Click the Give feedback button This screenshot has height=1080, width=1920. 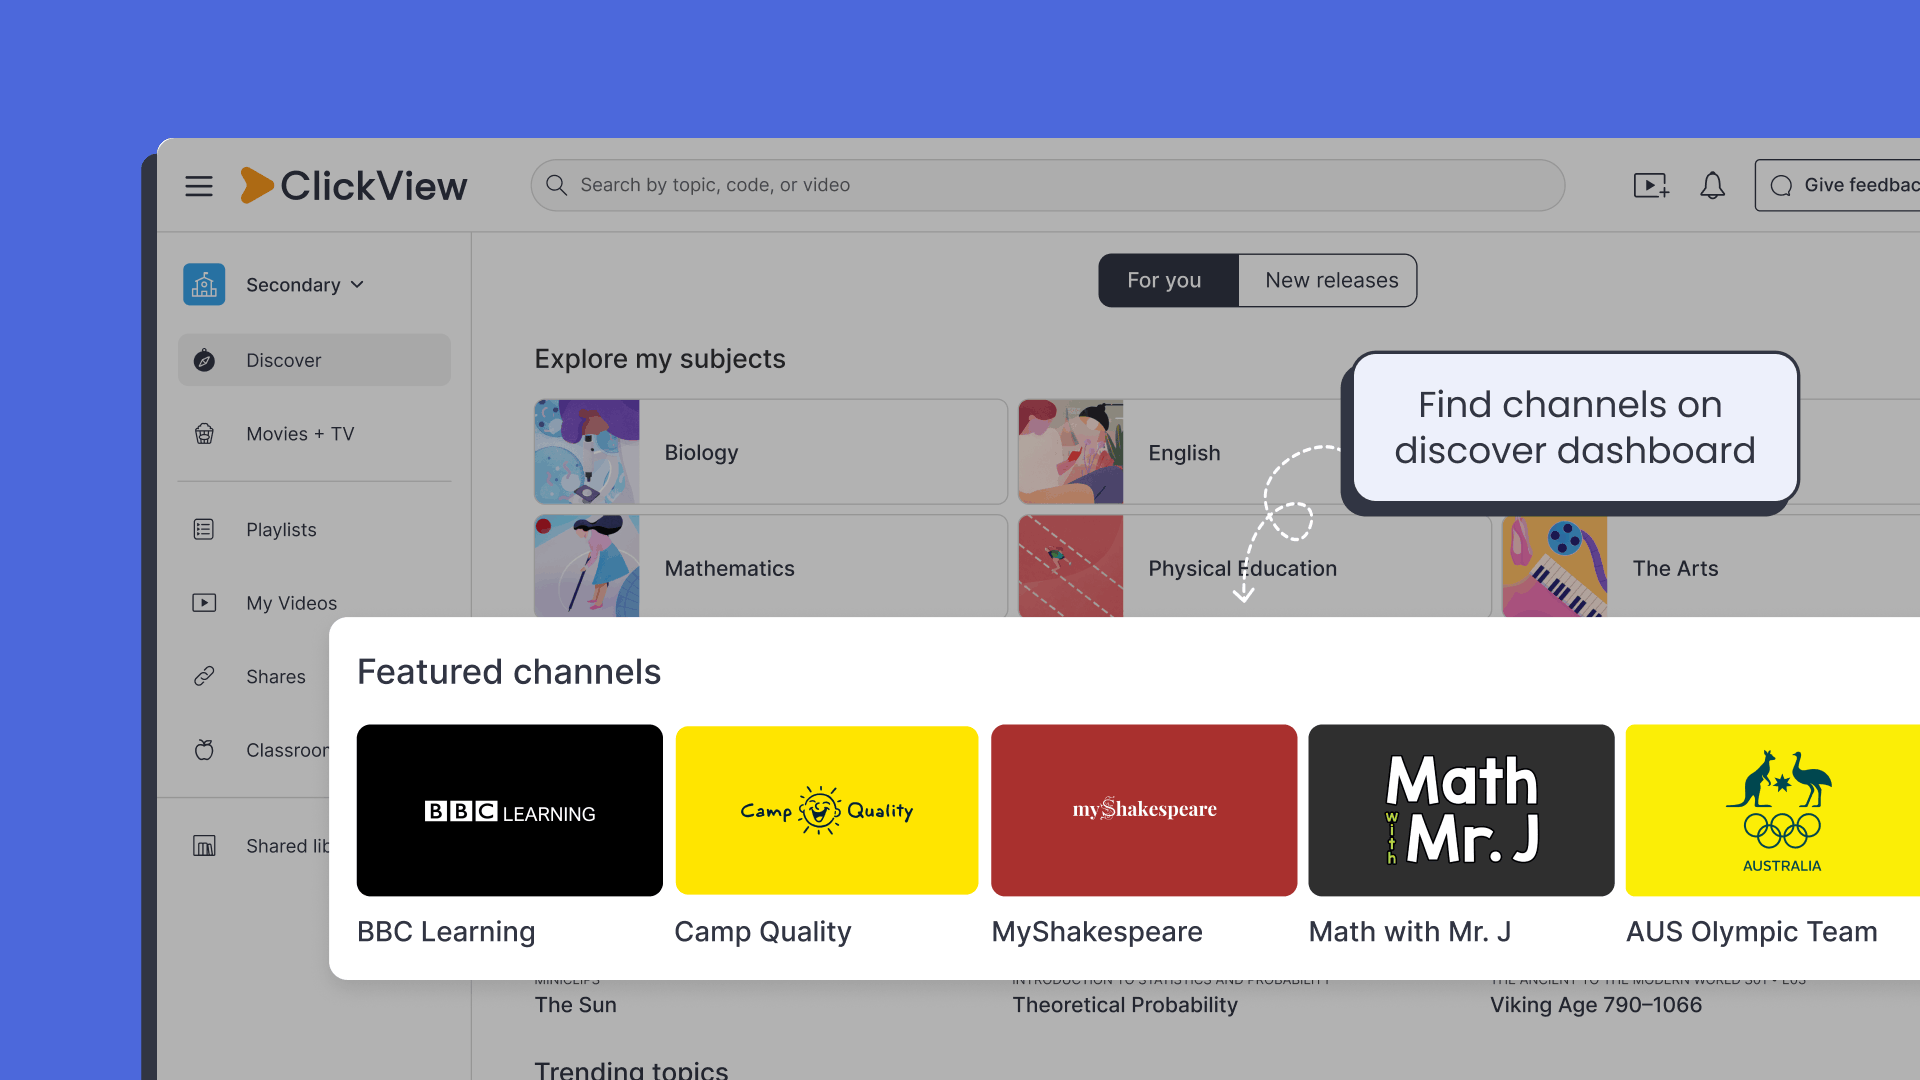(x=1838, y=185)
